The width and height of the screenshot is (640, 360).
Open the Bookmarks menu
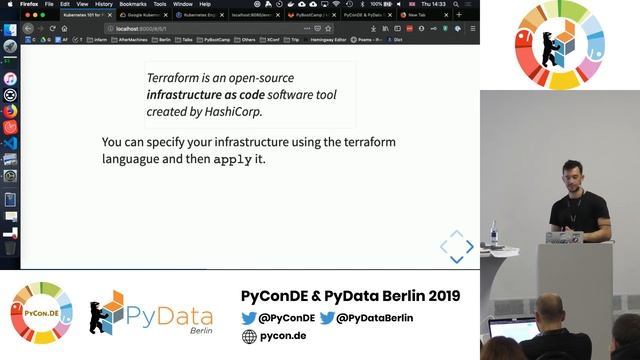click(x=133, y=4)
